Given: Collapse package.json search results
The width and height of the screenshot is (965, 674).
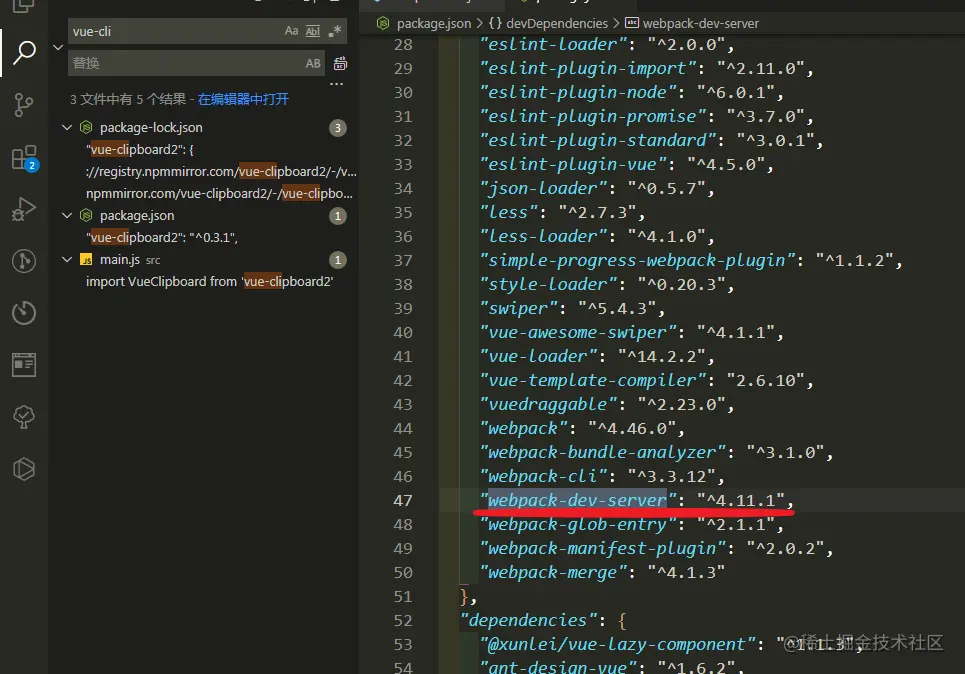Looking at the screenshot, I should coord(67,215).
